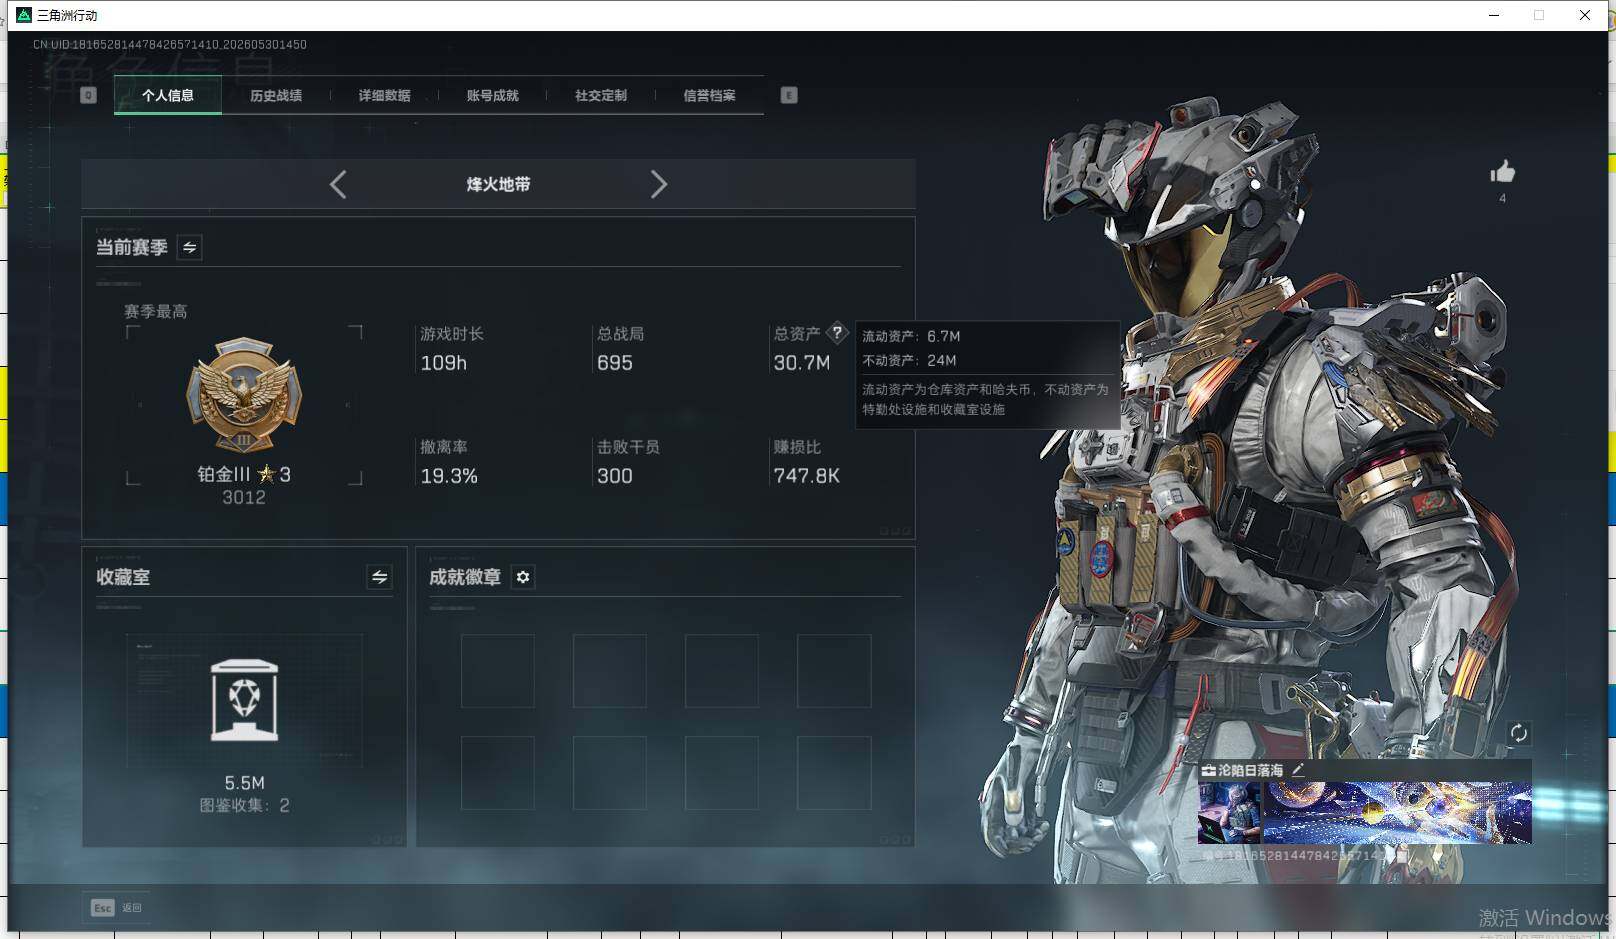
Task: Click the 总资产 30.7M value
Action: (801, 363)
